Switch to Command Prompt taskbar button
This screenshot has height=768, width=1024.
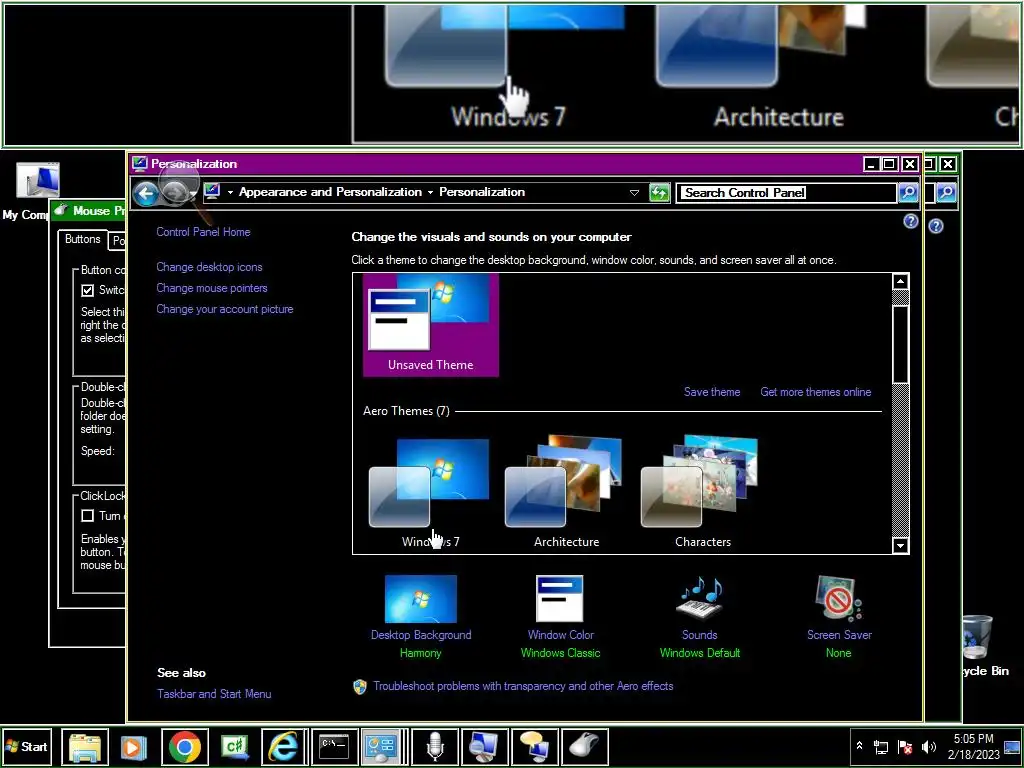click(x=334, y=747)
